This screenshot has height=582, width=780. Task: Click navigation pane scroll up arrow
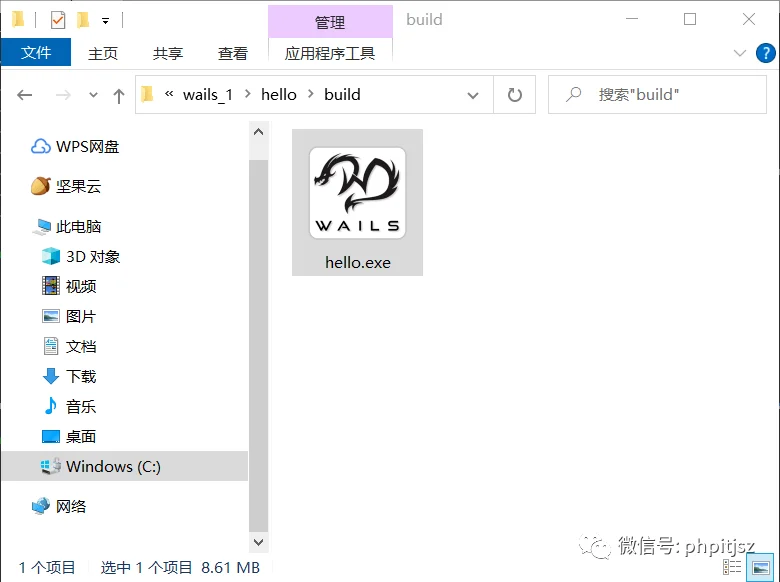coord(258,132)
